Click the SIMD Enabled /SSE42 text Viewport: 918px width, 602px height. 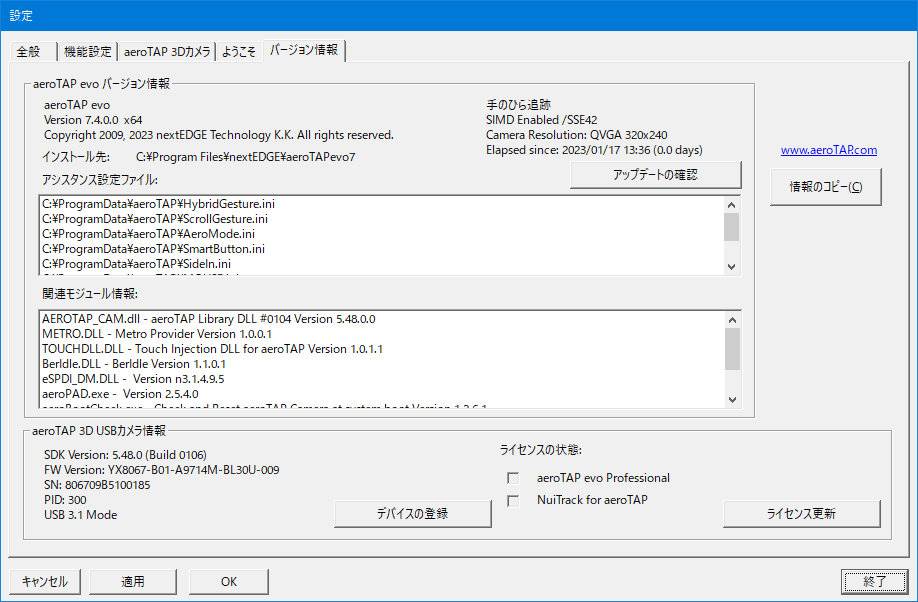coord(542,120)
